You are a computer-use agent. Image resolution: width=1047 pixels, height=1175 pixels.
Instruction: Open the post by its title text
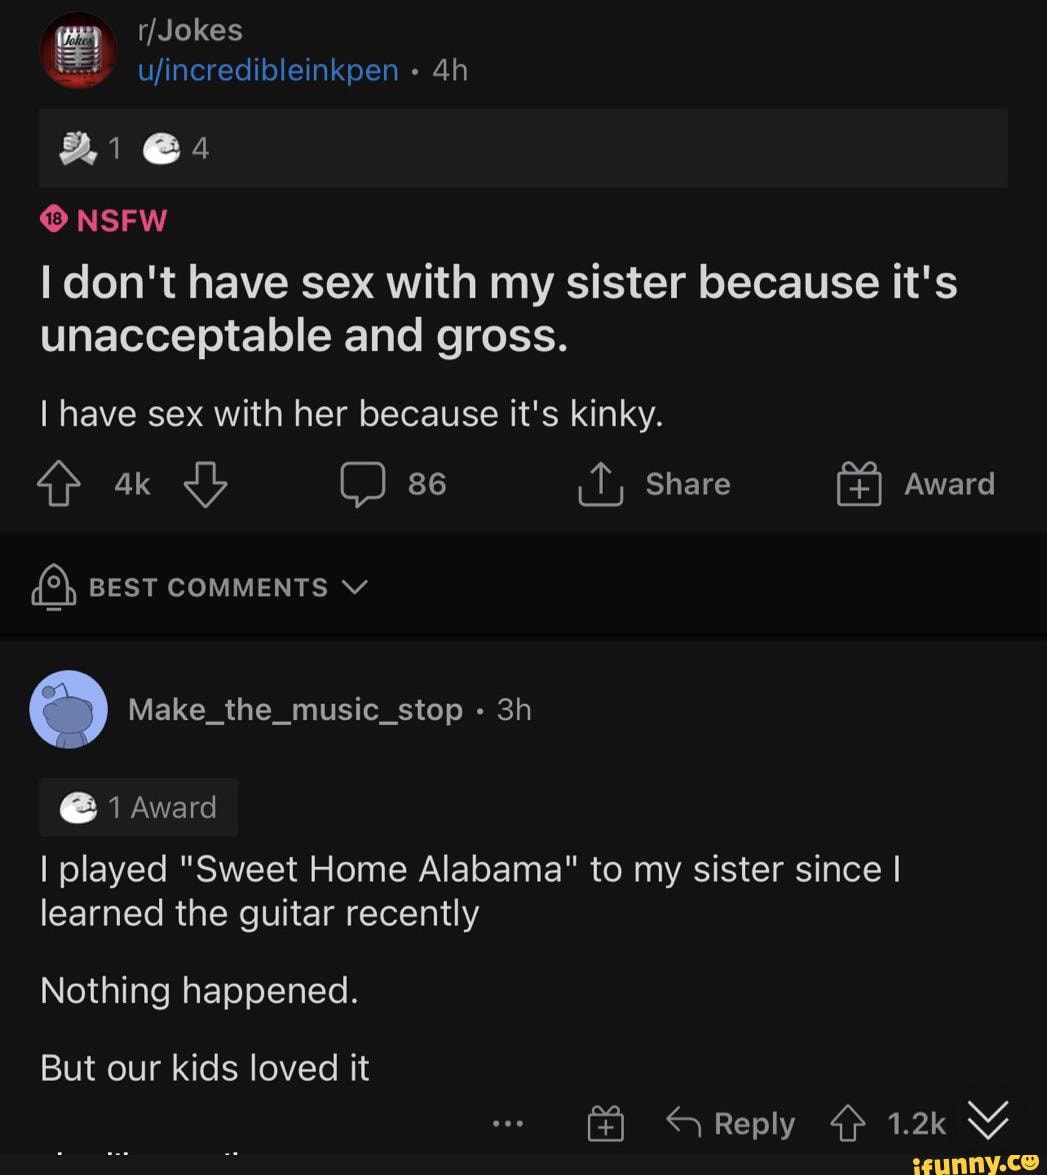coord(498,308)
